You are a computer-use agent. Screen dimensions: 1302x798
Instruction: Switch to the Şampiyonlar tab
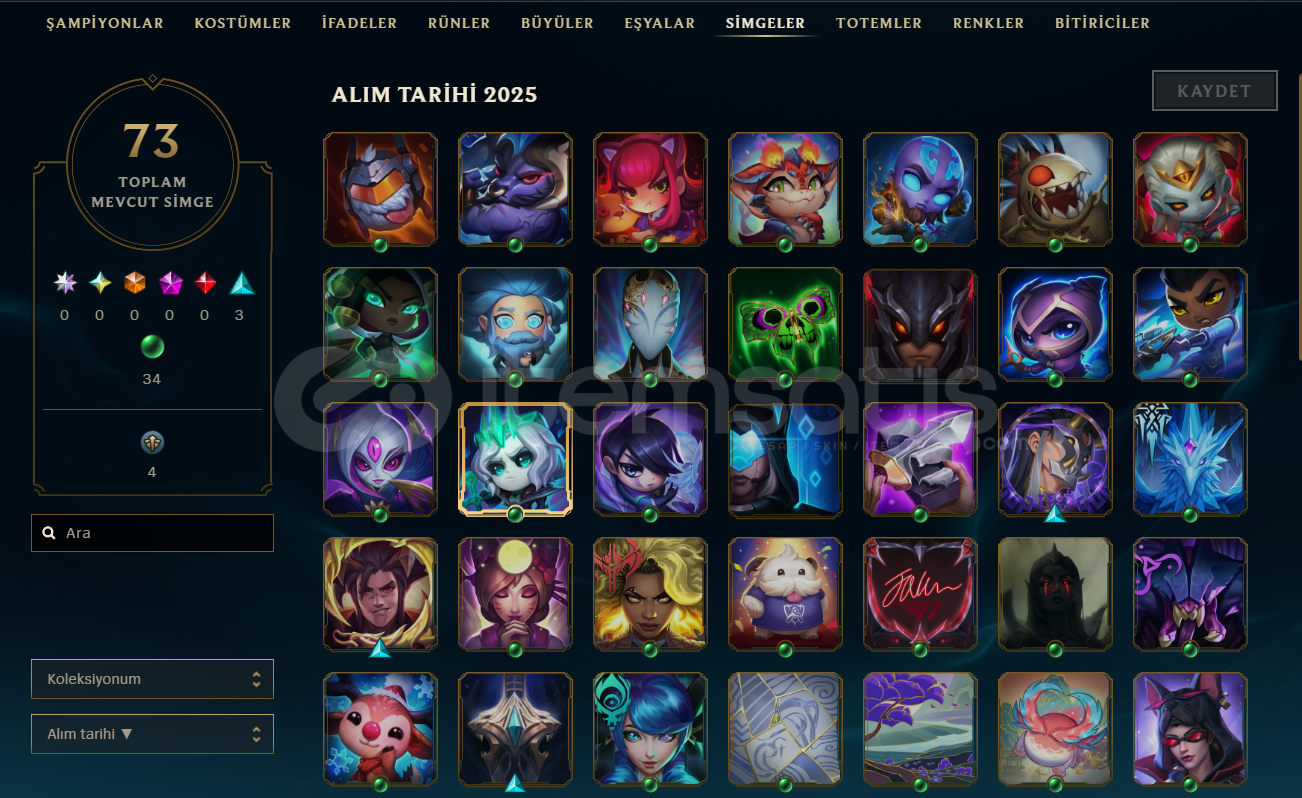pyautogui.click(x=105, y=23)
